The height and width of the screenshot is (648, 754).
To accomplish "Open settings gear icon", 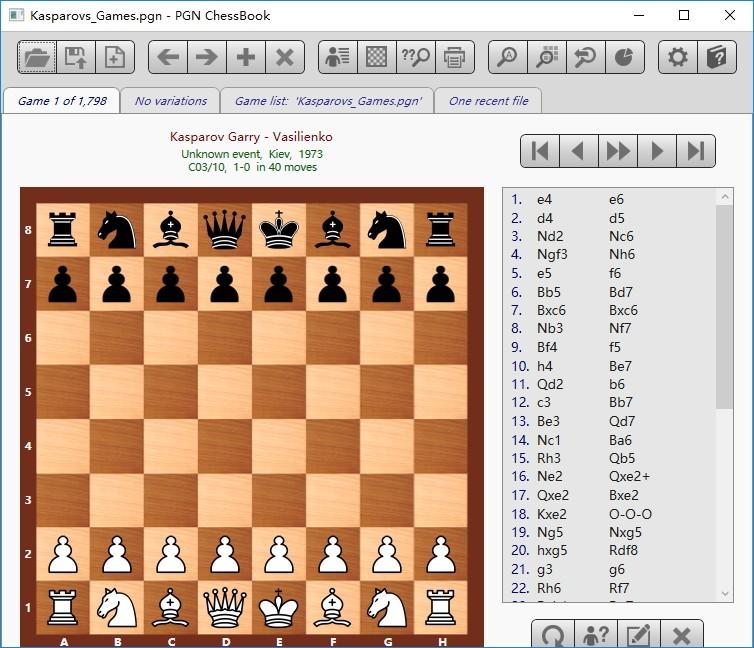I will (678, 57).
